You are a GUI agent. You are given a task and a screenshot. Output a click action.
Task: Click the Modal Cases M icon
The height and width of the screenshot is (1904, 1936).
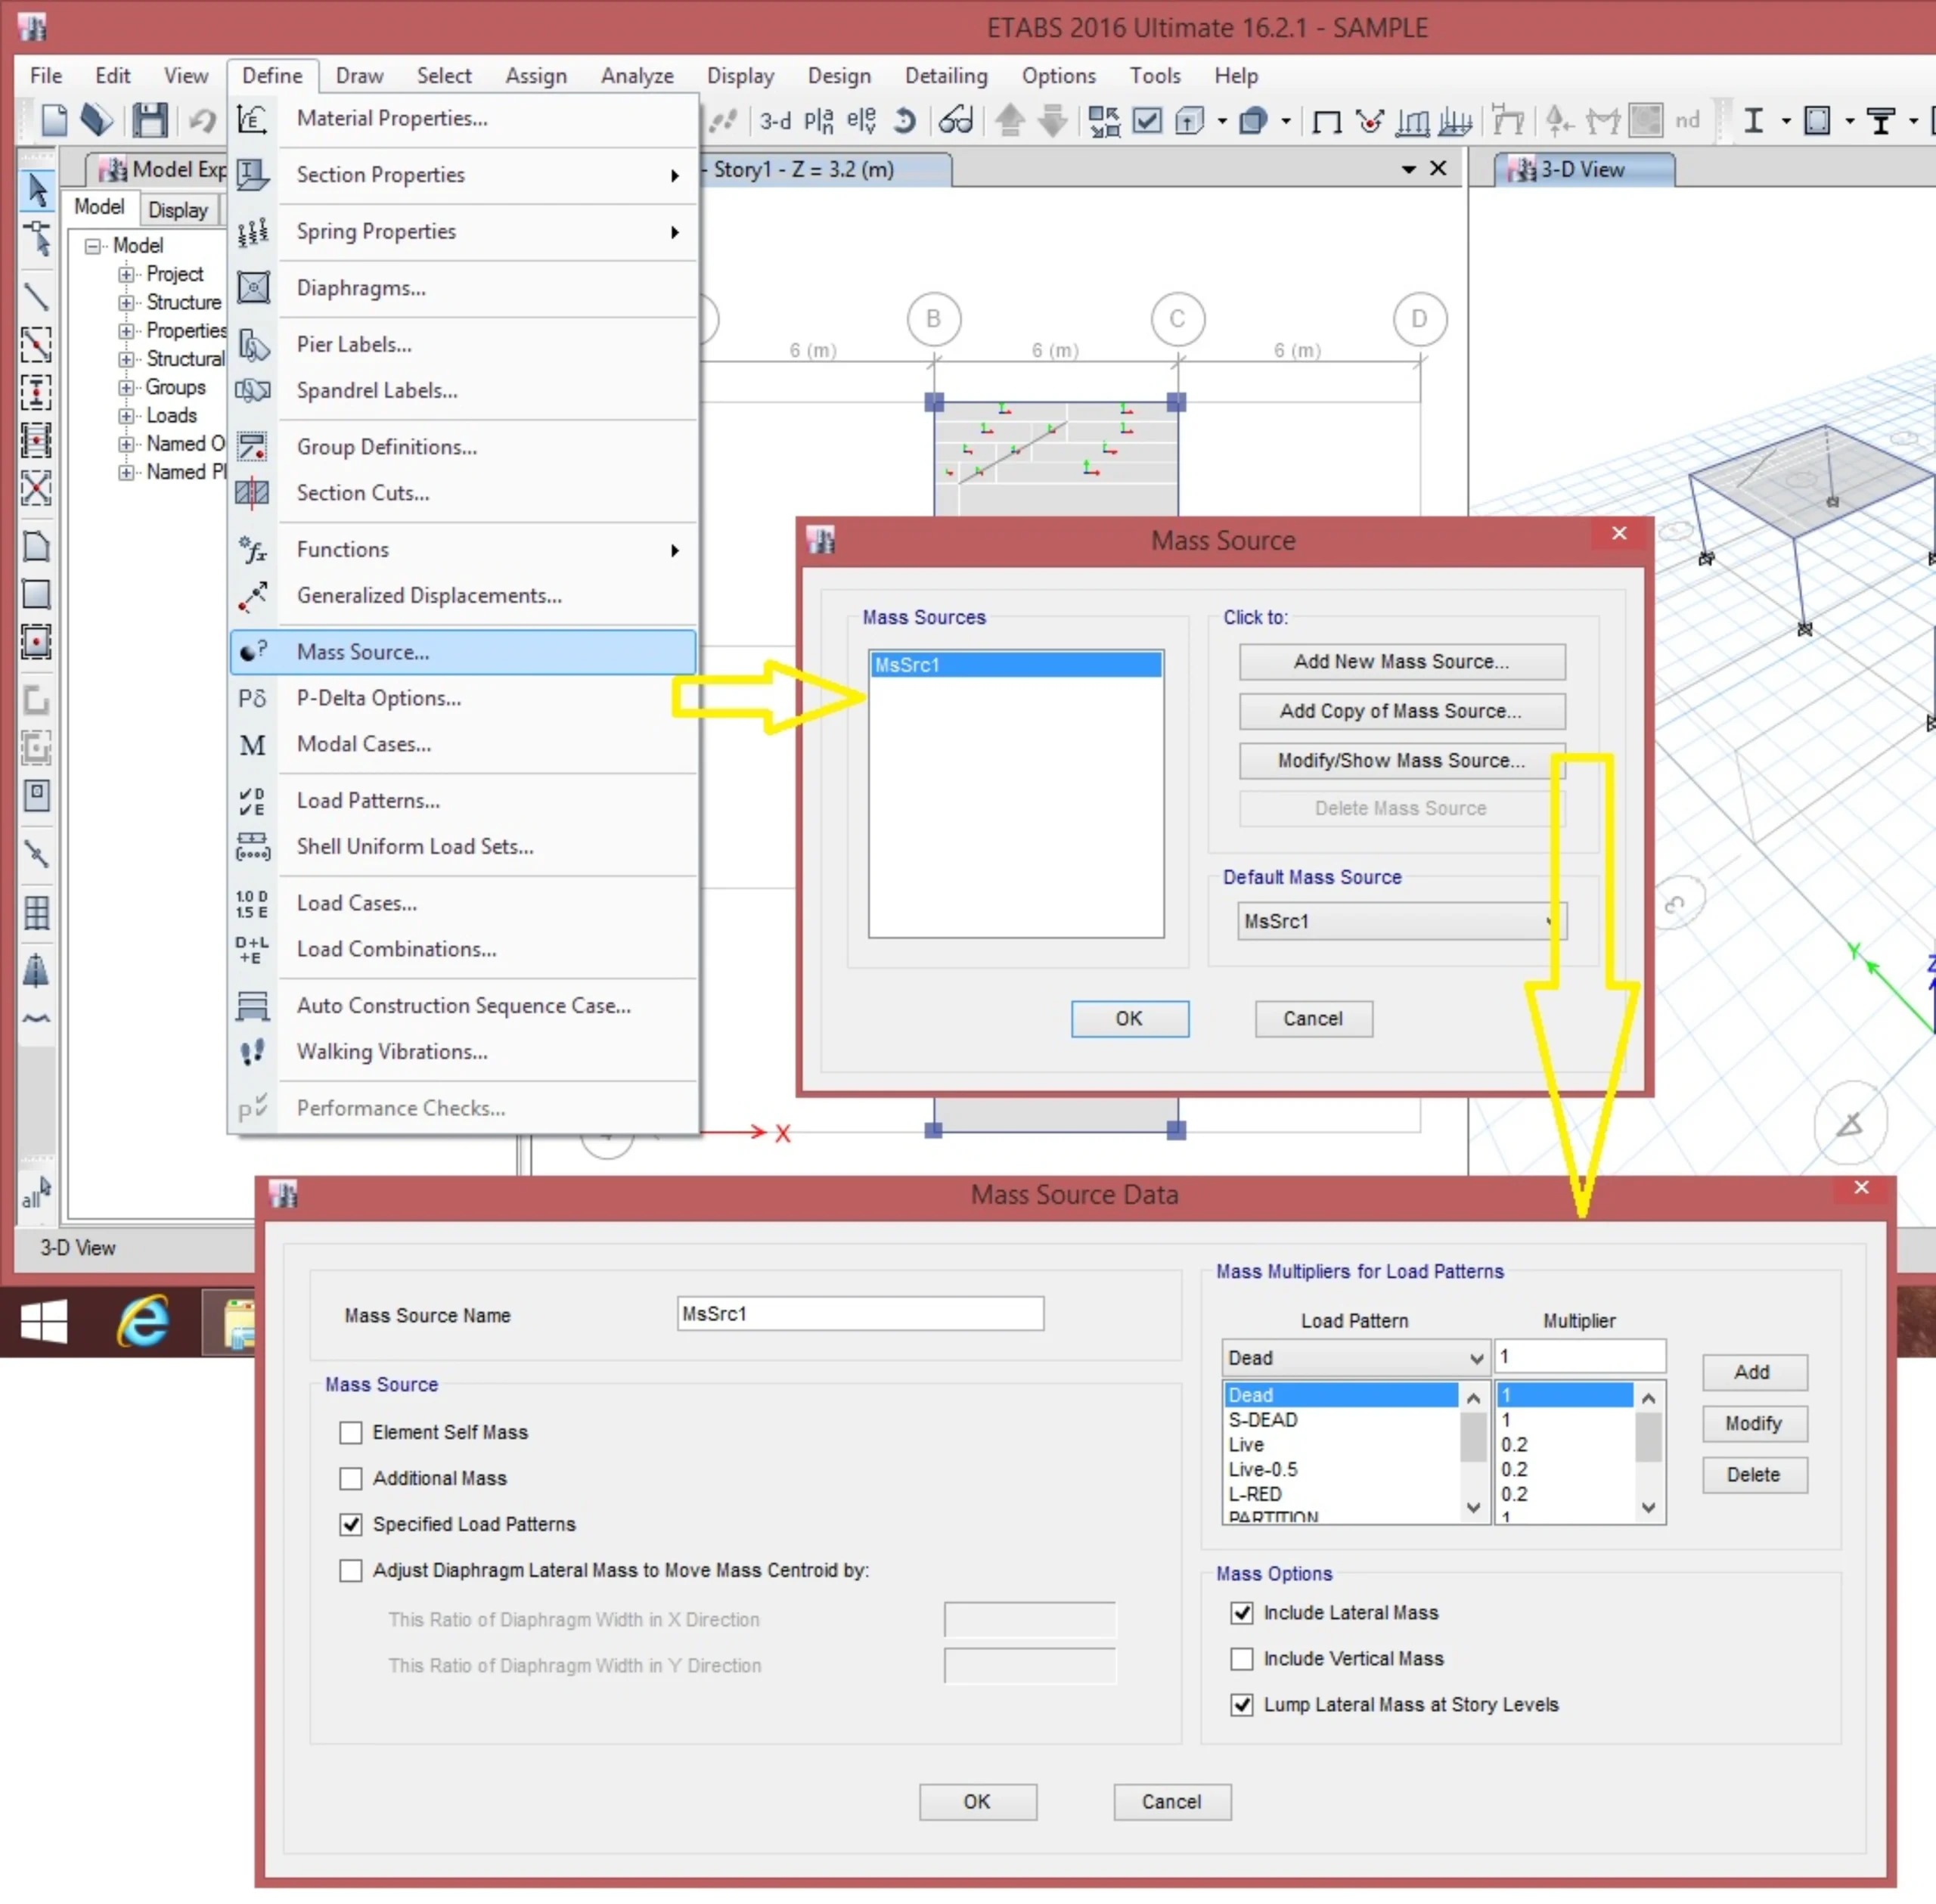point(253,745)
